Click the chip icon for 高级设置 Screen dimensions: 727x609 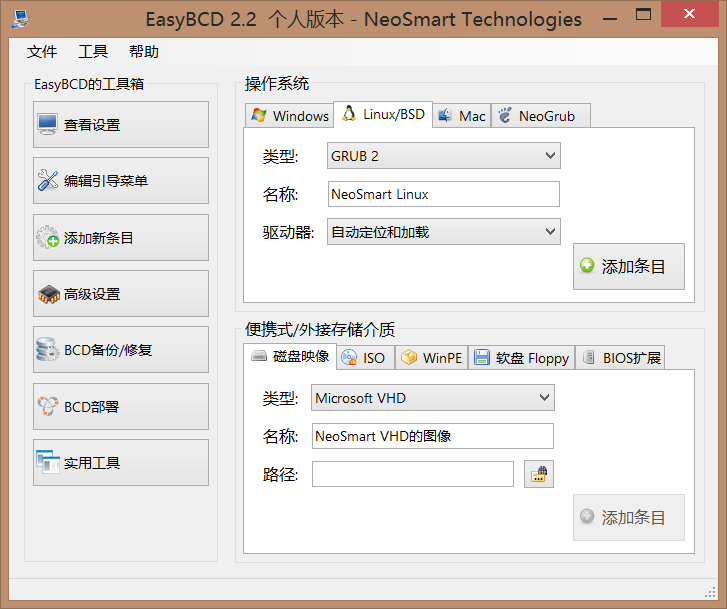pos(49,294)
